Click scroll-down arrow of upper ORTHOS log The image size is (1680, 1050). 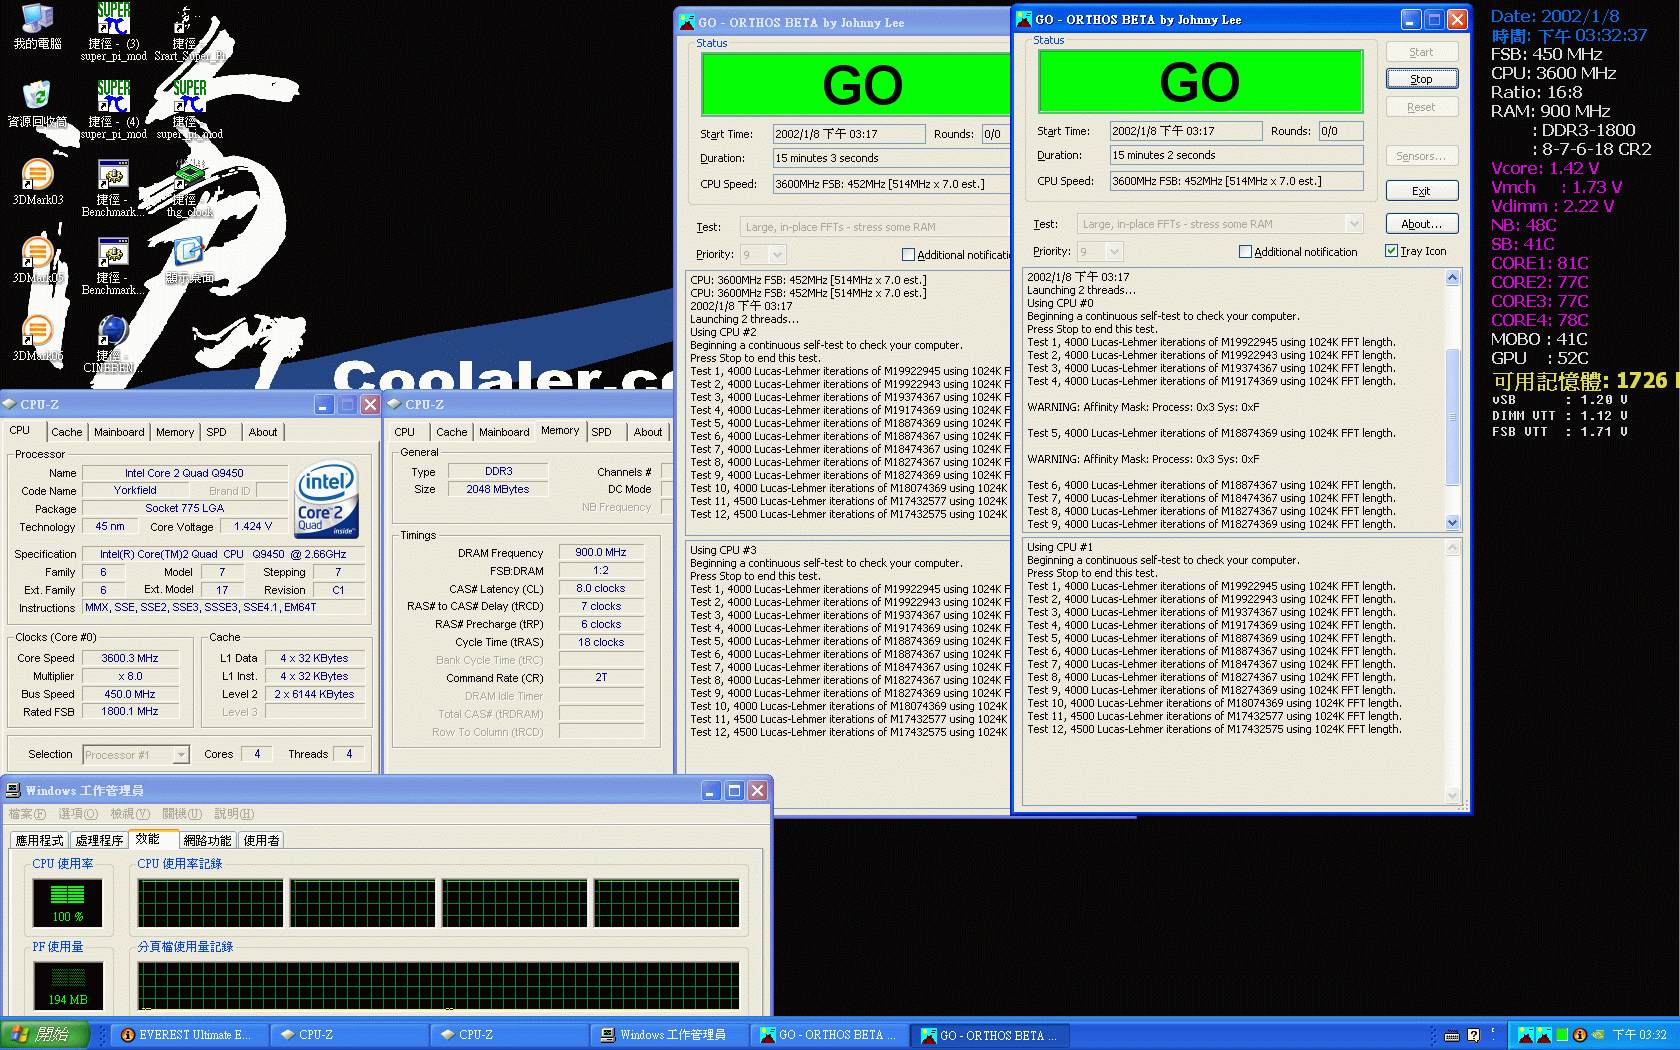pos(1452,522)
